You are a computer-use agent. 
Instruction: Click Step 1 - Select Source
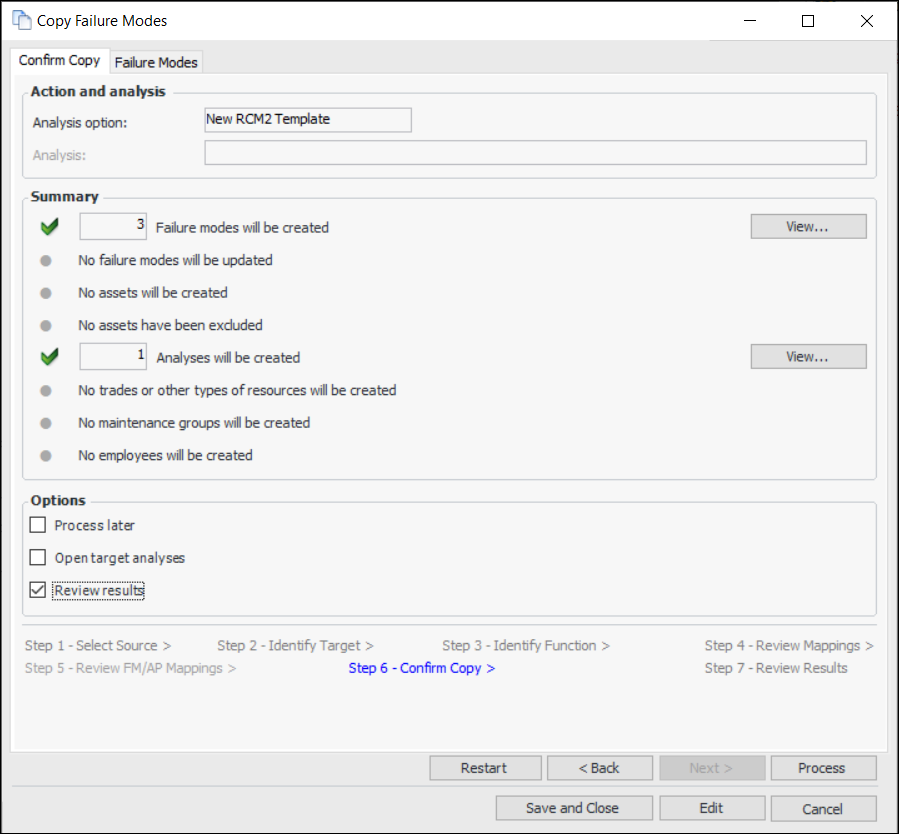click(x=98, y=645)
